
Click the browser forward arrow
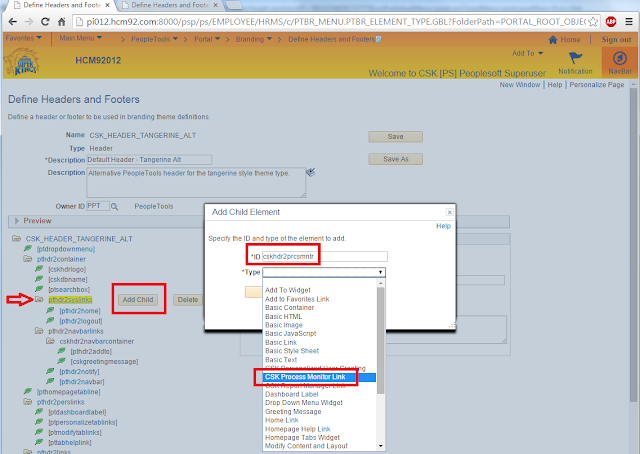(x=29, y=22)
